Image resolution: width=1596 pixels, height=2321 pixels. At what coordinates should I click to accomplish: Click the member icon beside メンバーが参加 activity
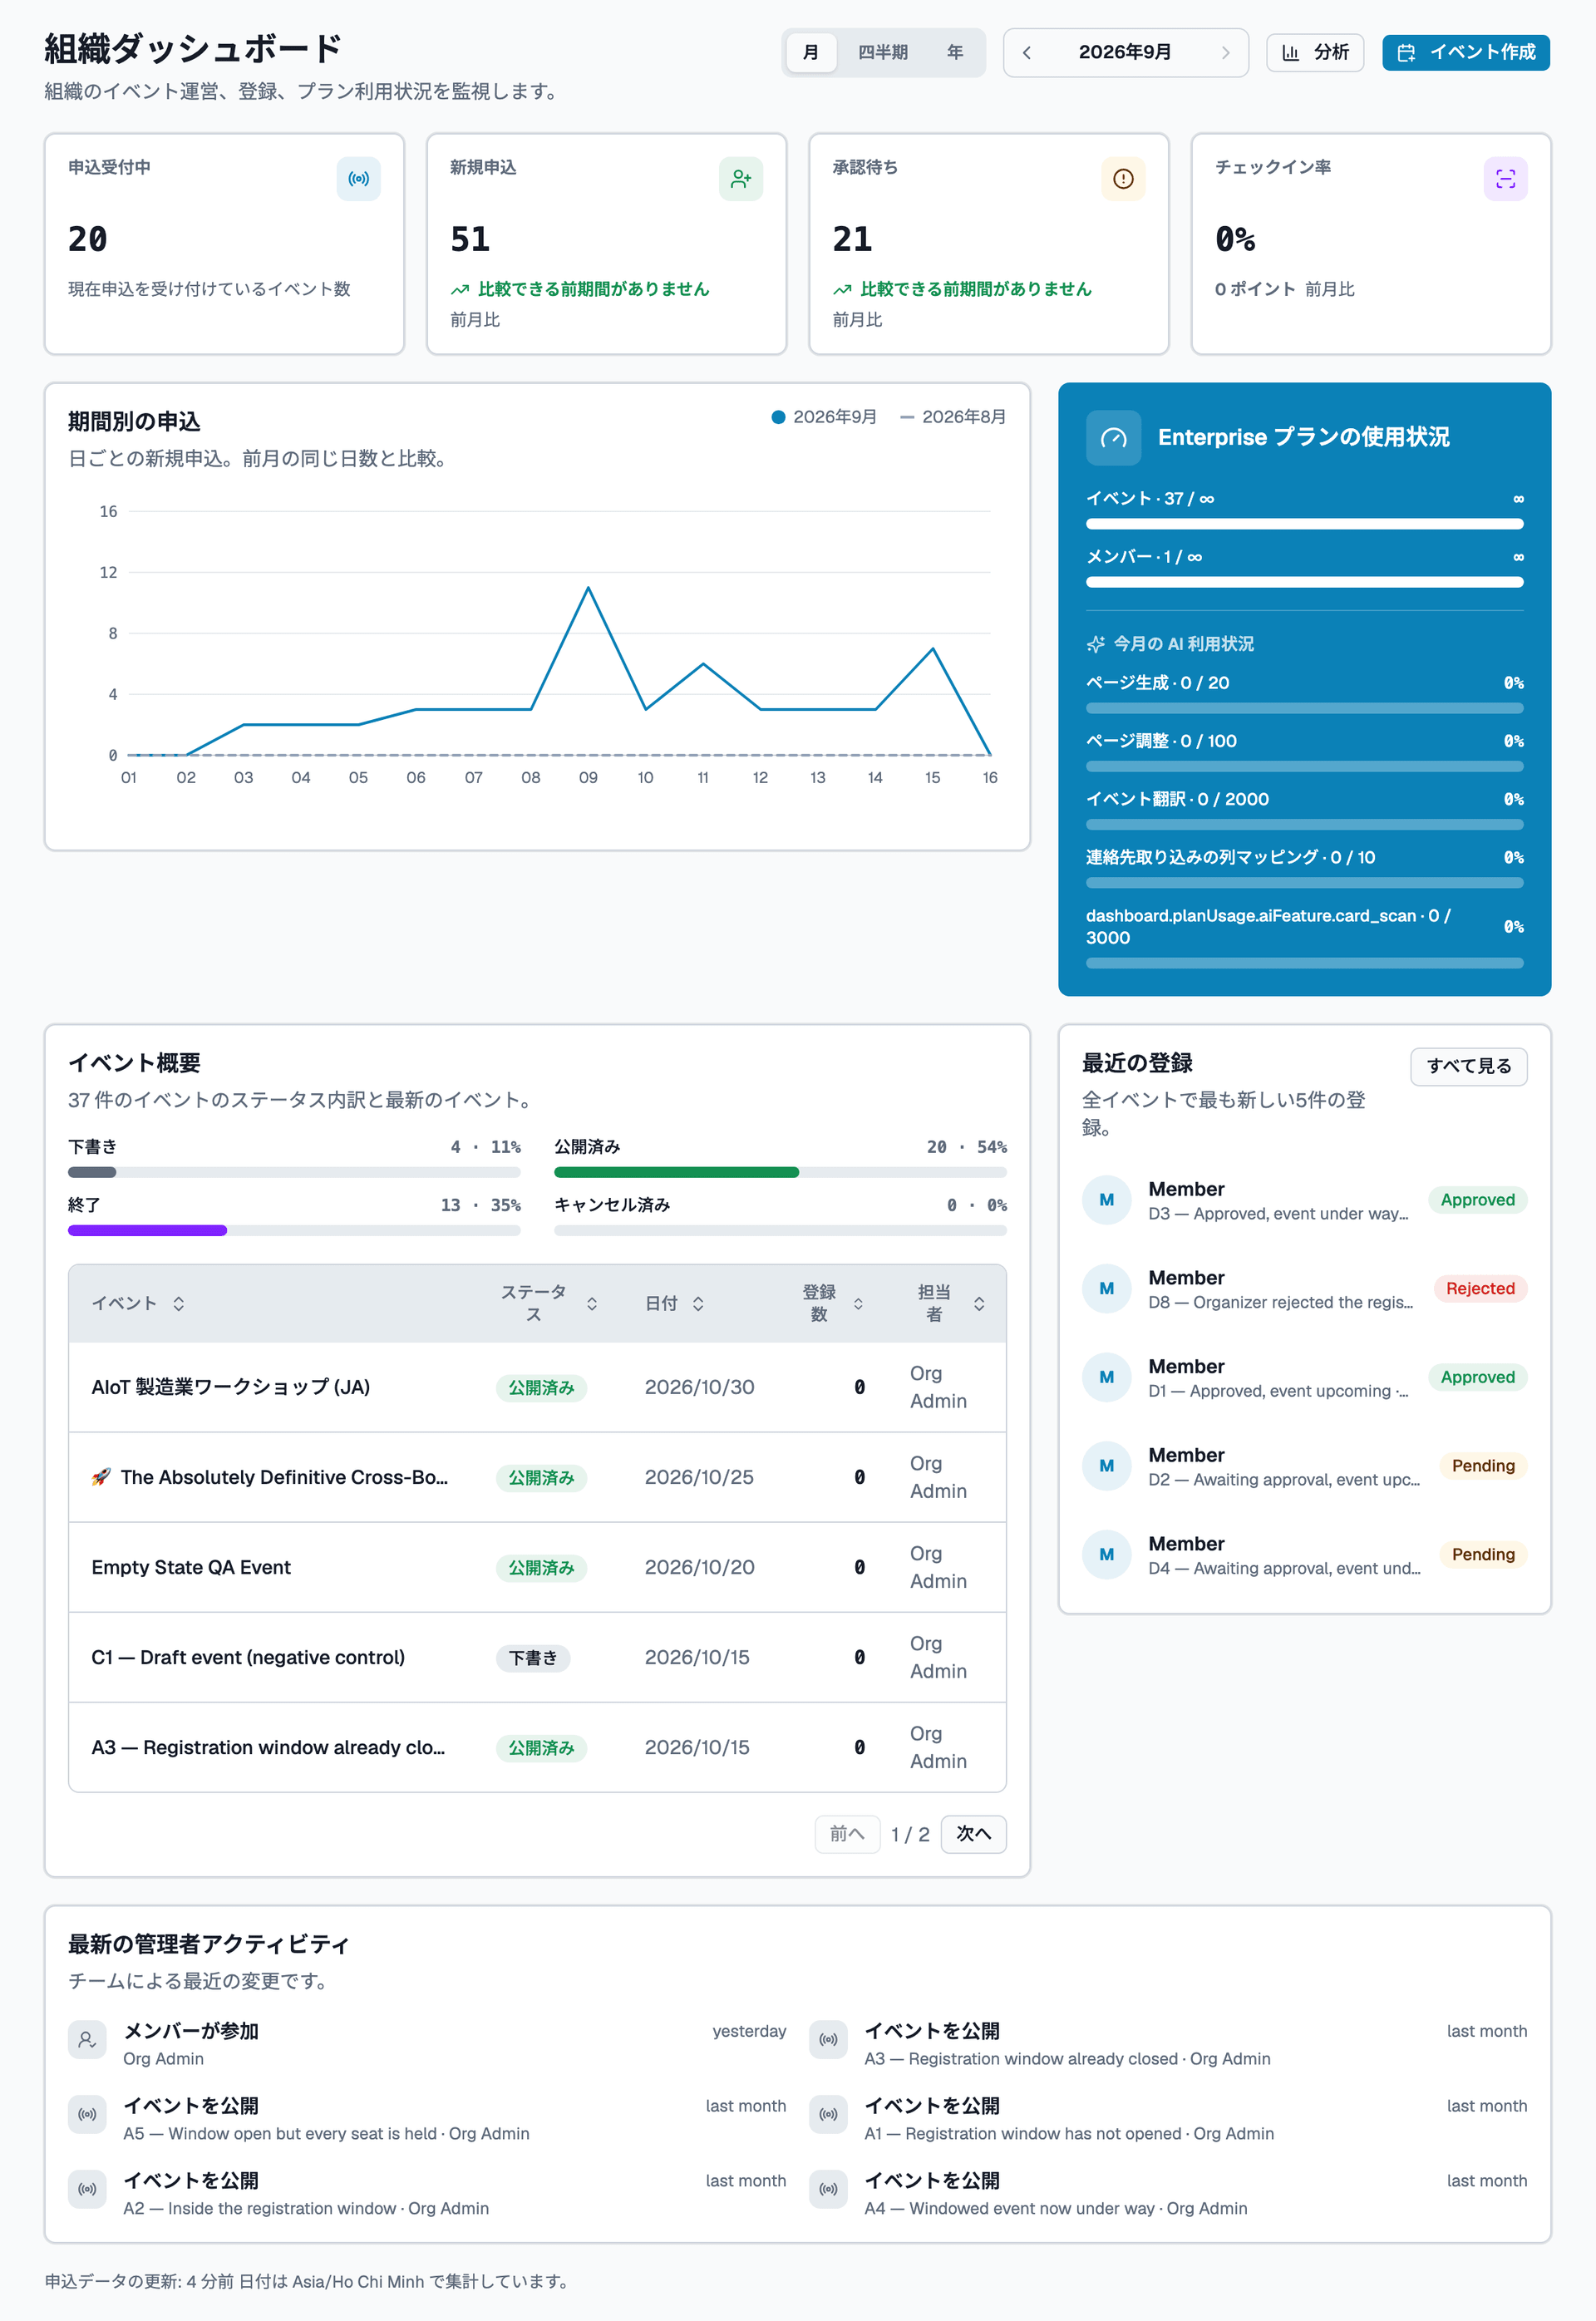pyautogui.click(x=87, y=2039)
